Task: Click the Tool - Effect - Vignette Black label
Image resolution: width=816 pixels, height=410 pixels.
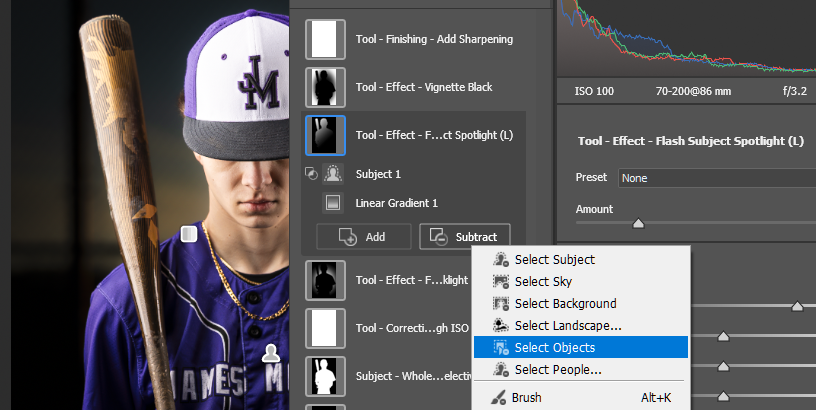Action: (424, 87)
